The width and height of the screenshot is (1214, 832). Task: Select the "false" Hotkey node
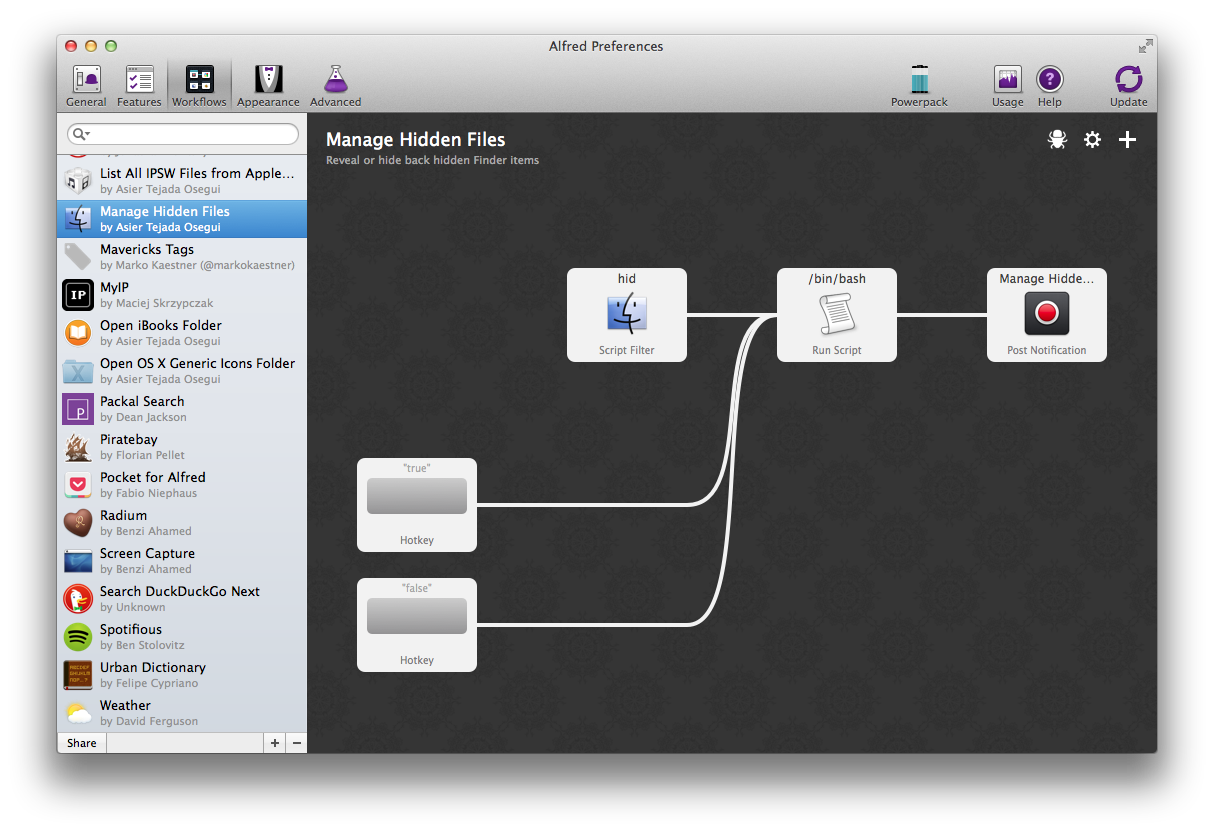point(417,625)
